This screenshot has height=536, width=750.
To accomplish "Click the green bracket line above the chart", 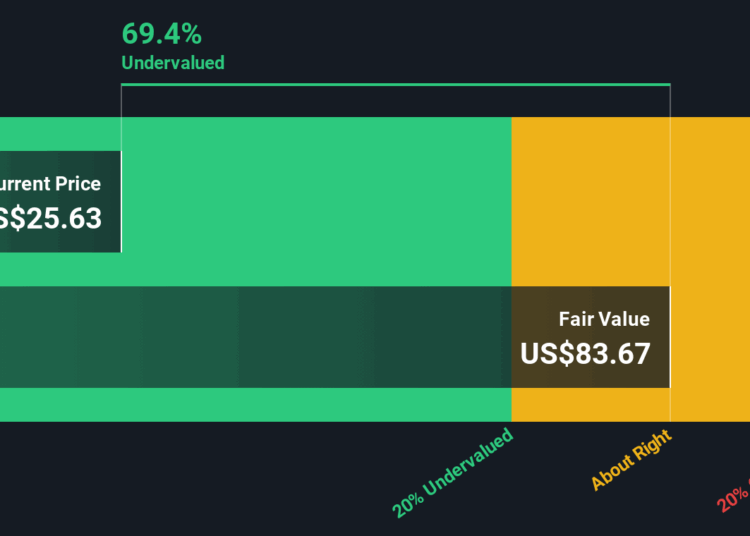I will pos(396,85).
